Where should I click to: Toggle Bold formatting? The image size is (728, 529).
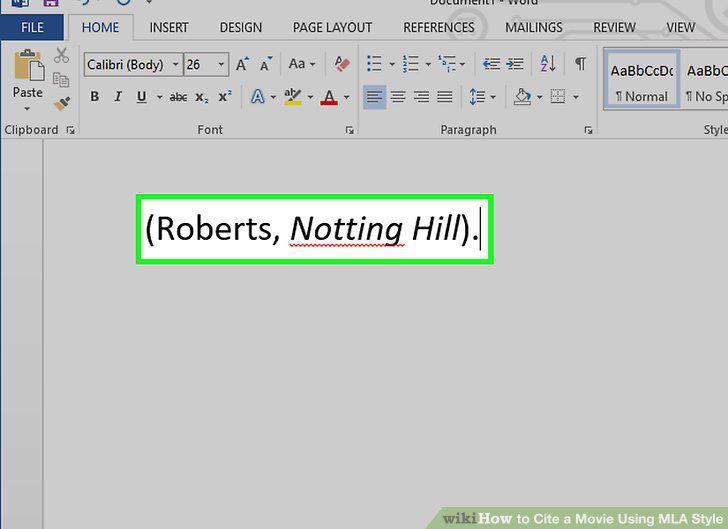[95, 97]
